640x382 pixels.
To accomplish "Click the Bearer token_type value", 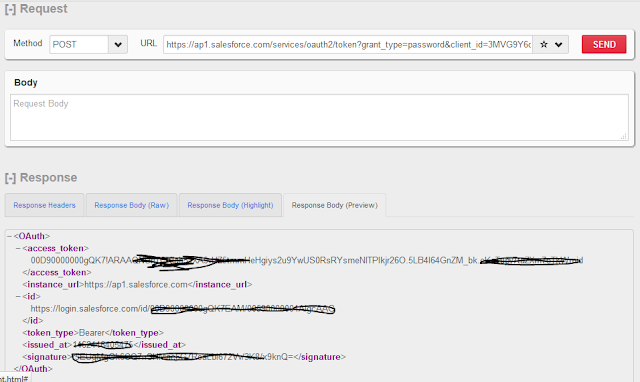I will coord(92,333).
